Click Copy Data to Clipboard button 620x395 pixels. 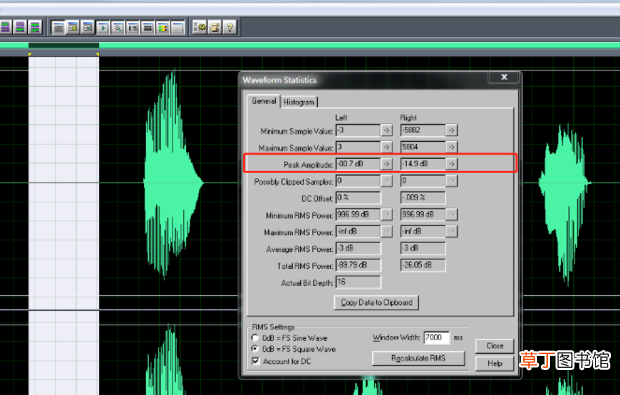tap(376, 302)
